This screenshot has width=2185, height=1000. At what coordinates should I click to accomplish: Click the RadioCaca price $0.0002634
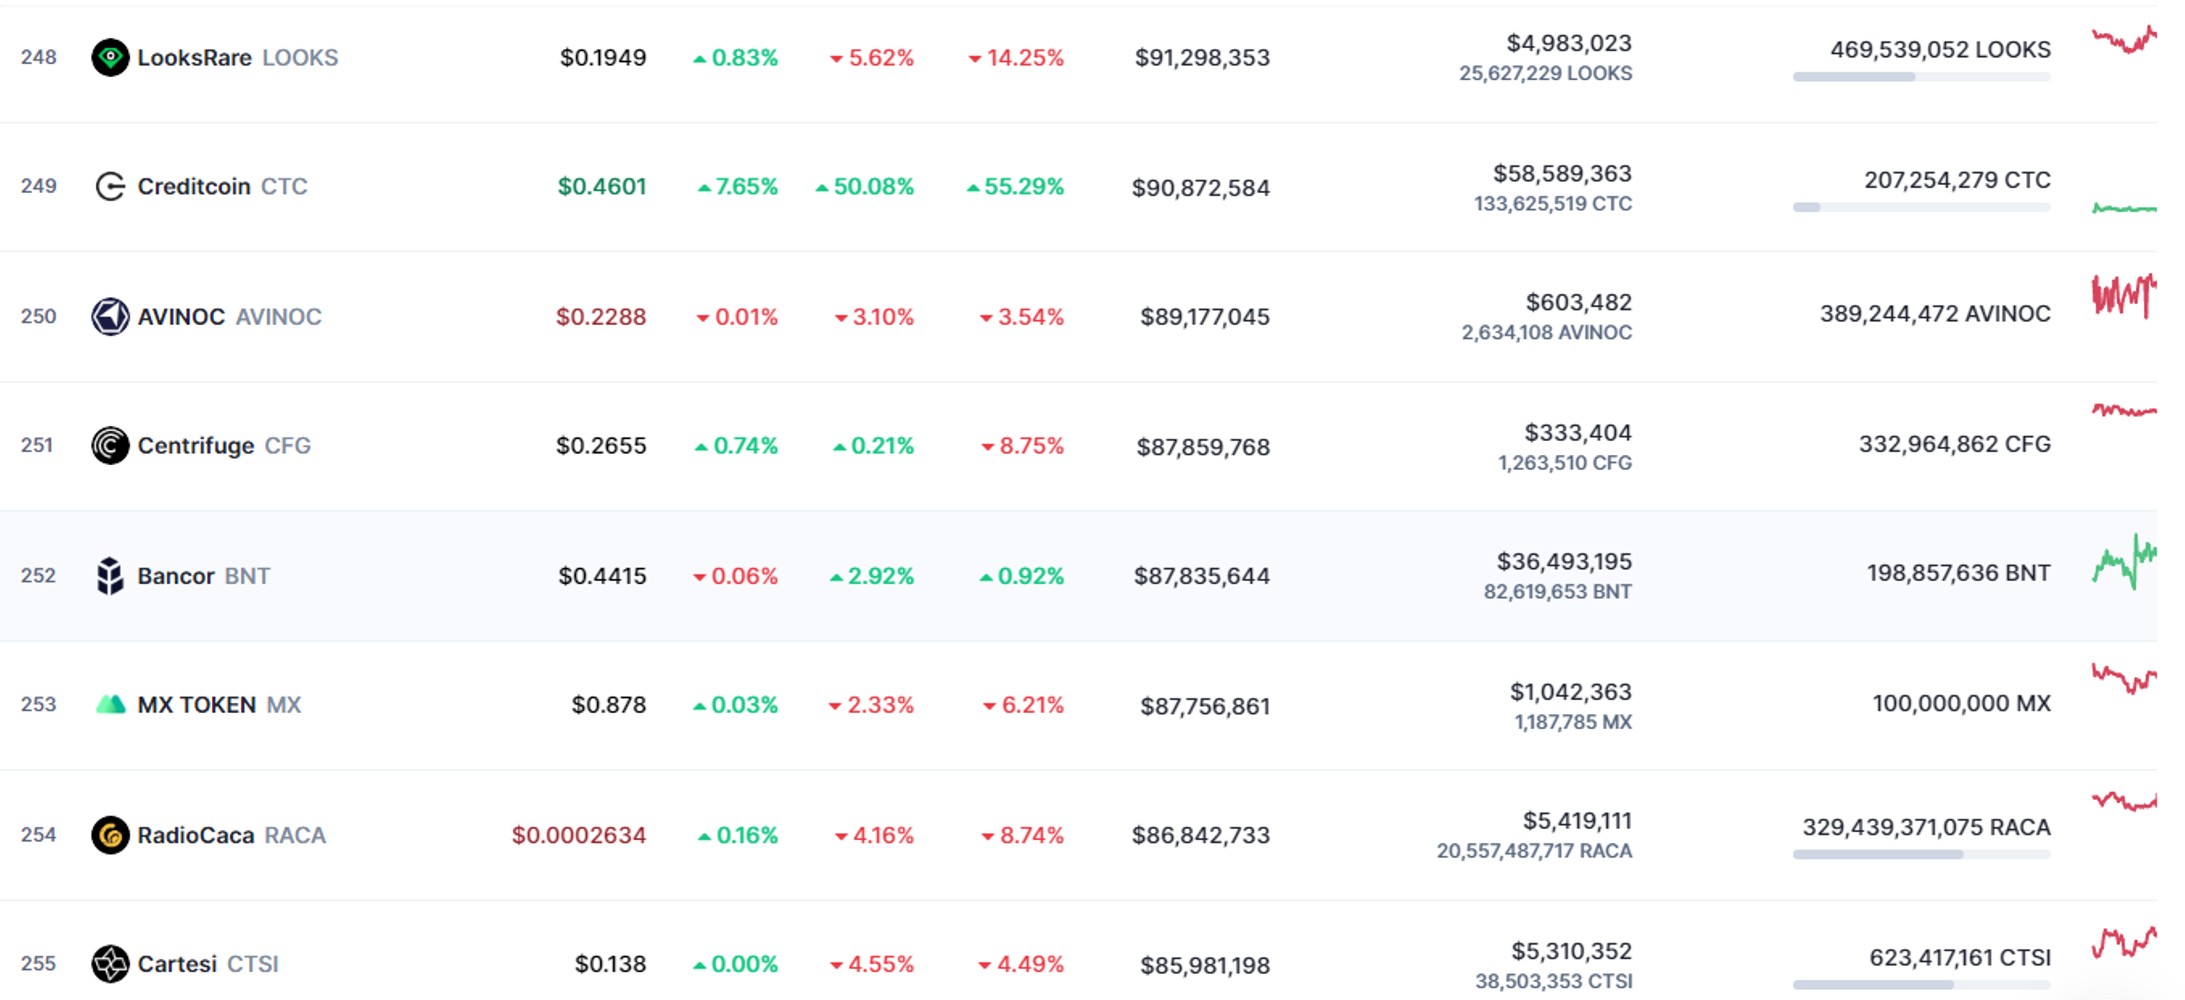pos(579,834)
